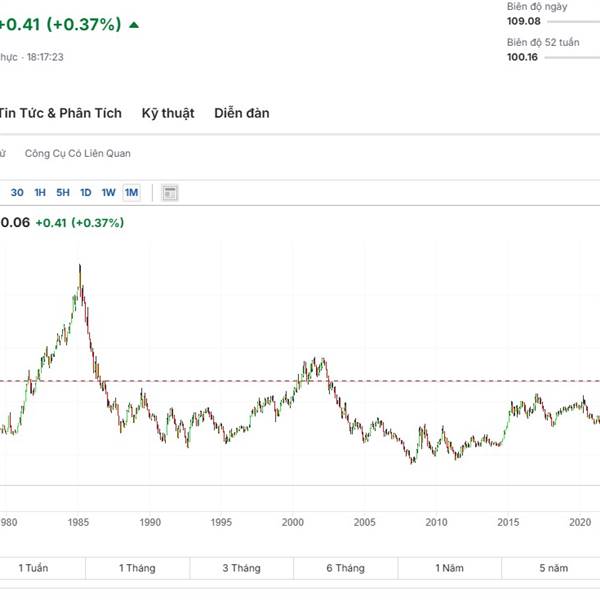Click the 1990 label on time axis
This screenshot has height=600, width=600.
tap(150, 522)
